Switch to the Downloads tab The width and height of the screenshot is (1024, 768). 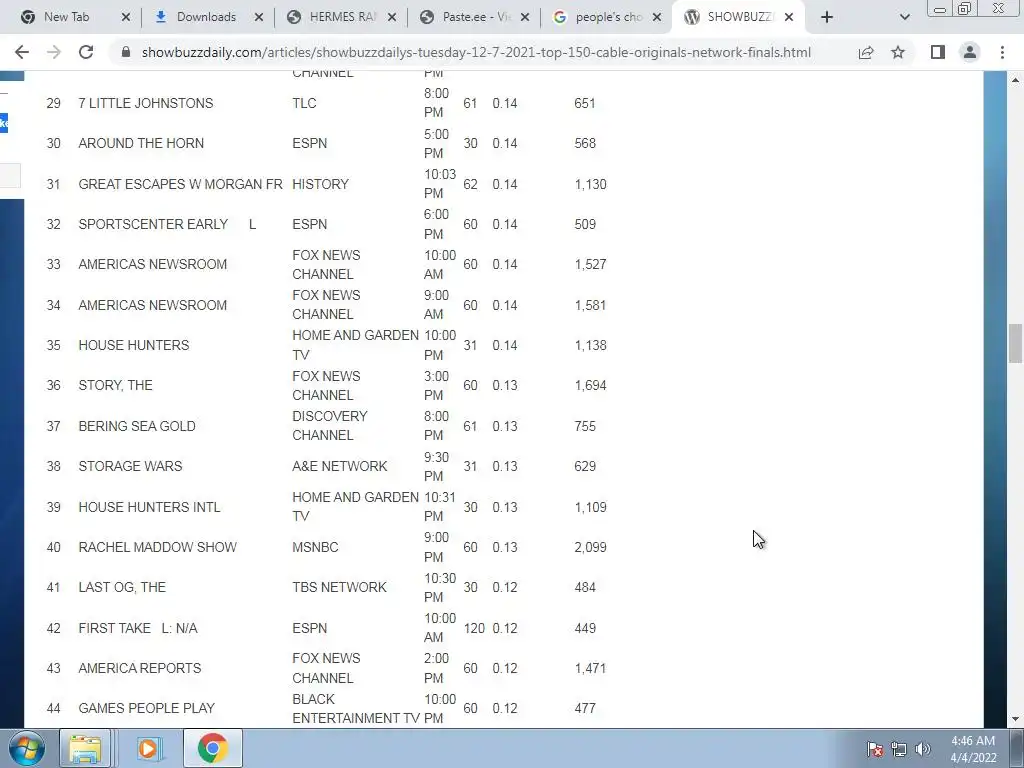tap(206, 17)
